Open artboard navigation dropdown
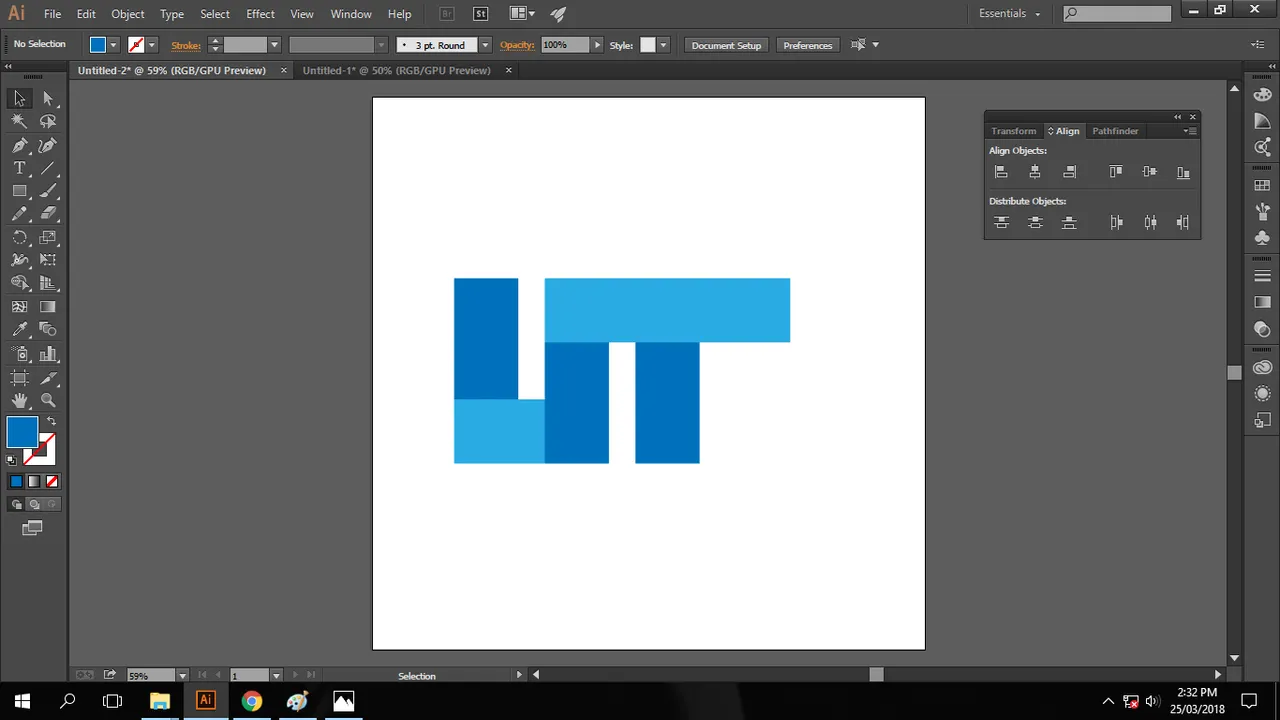 click(x=276, y=676)
